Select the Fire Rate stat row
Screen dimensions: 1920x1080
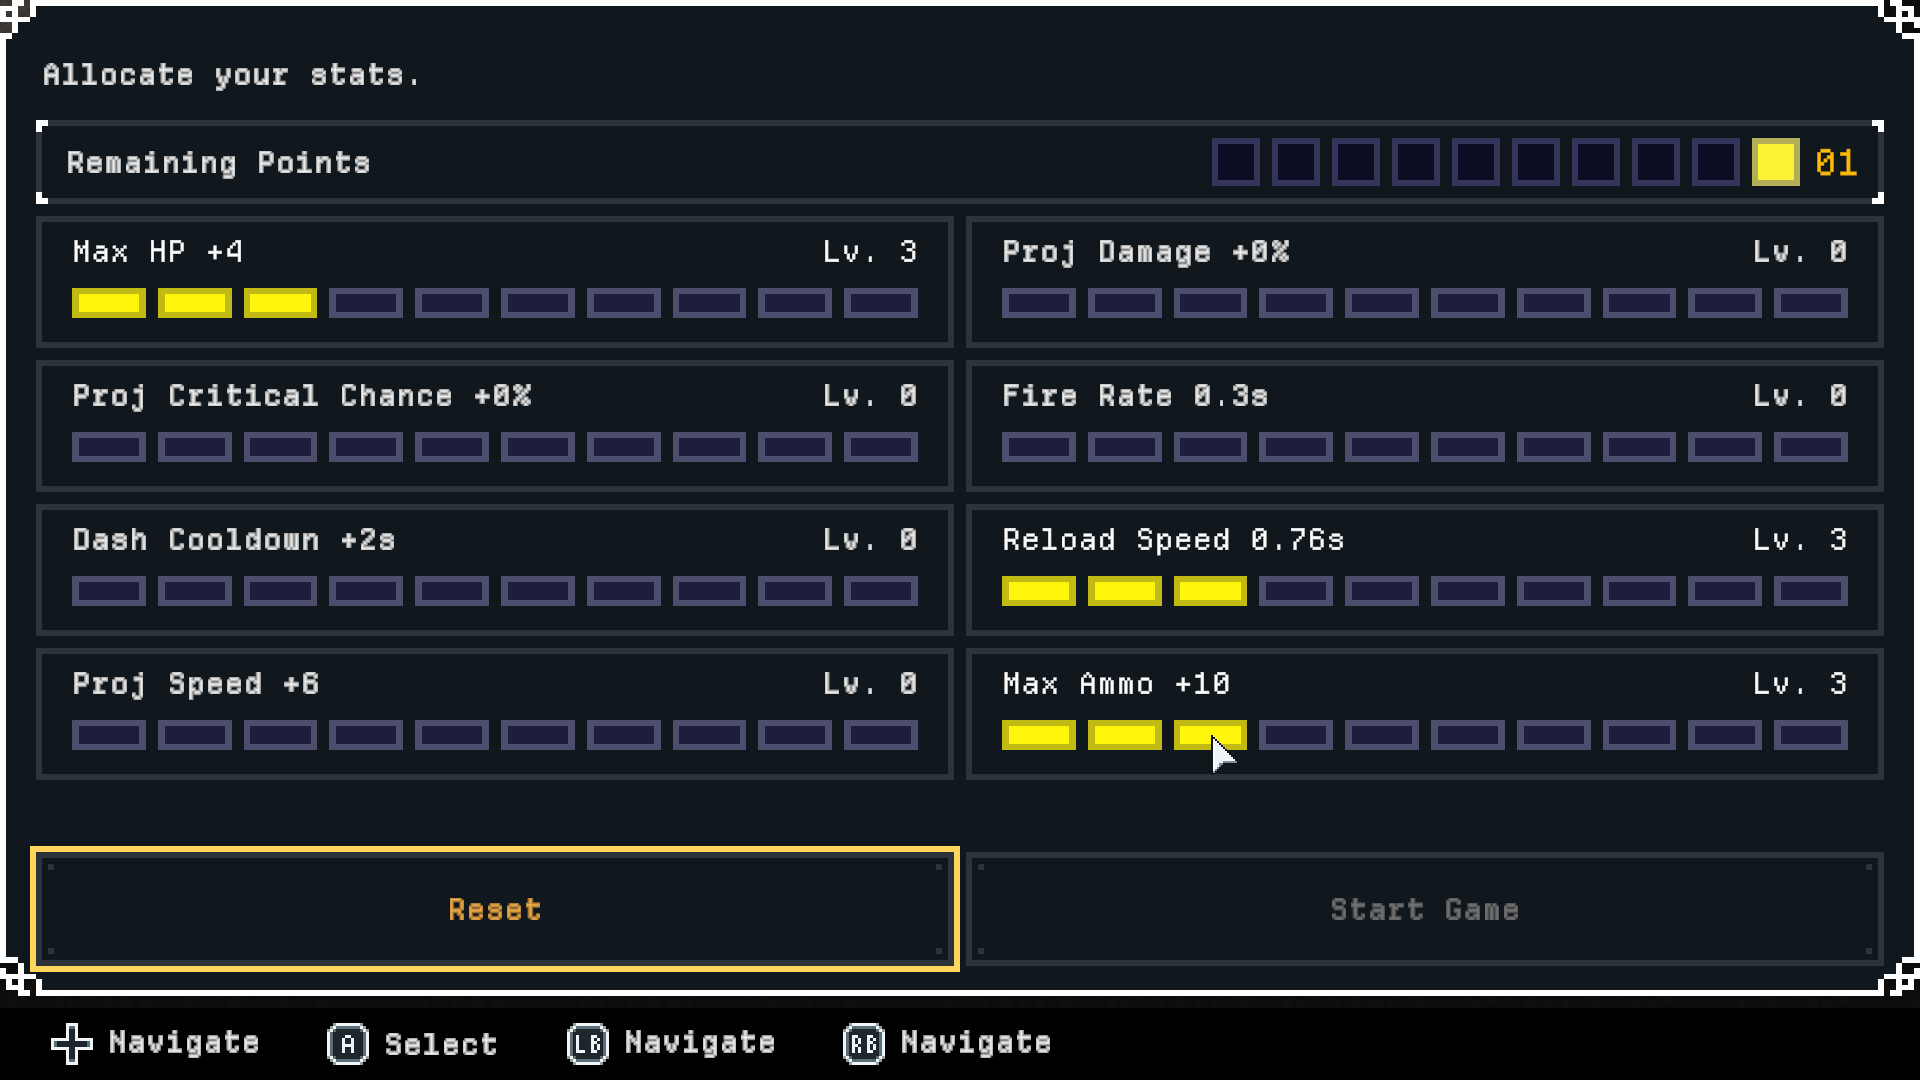(x=1424, y=426)
